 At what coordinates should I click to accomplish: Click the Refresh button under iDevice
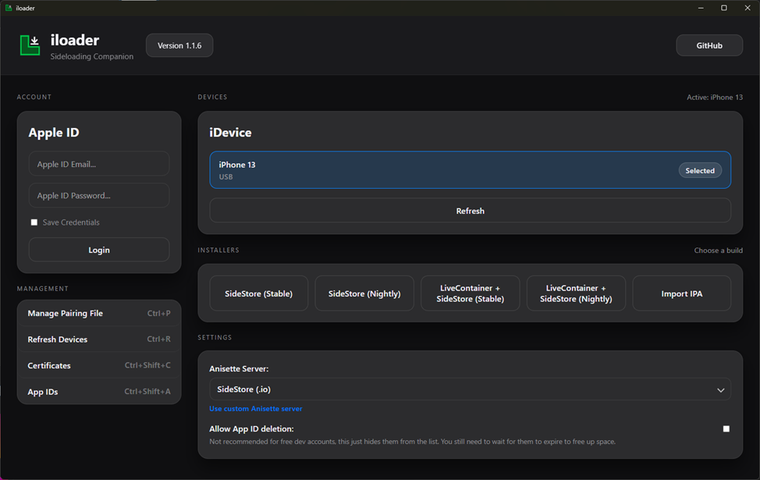pos(470,211)
